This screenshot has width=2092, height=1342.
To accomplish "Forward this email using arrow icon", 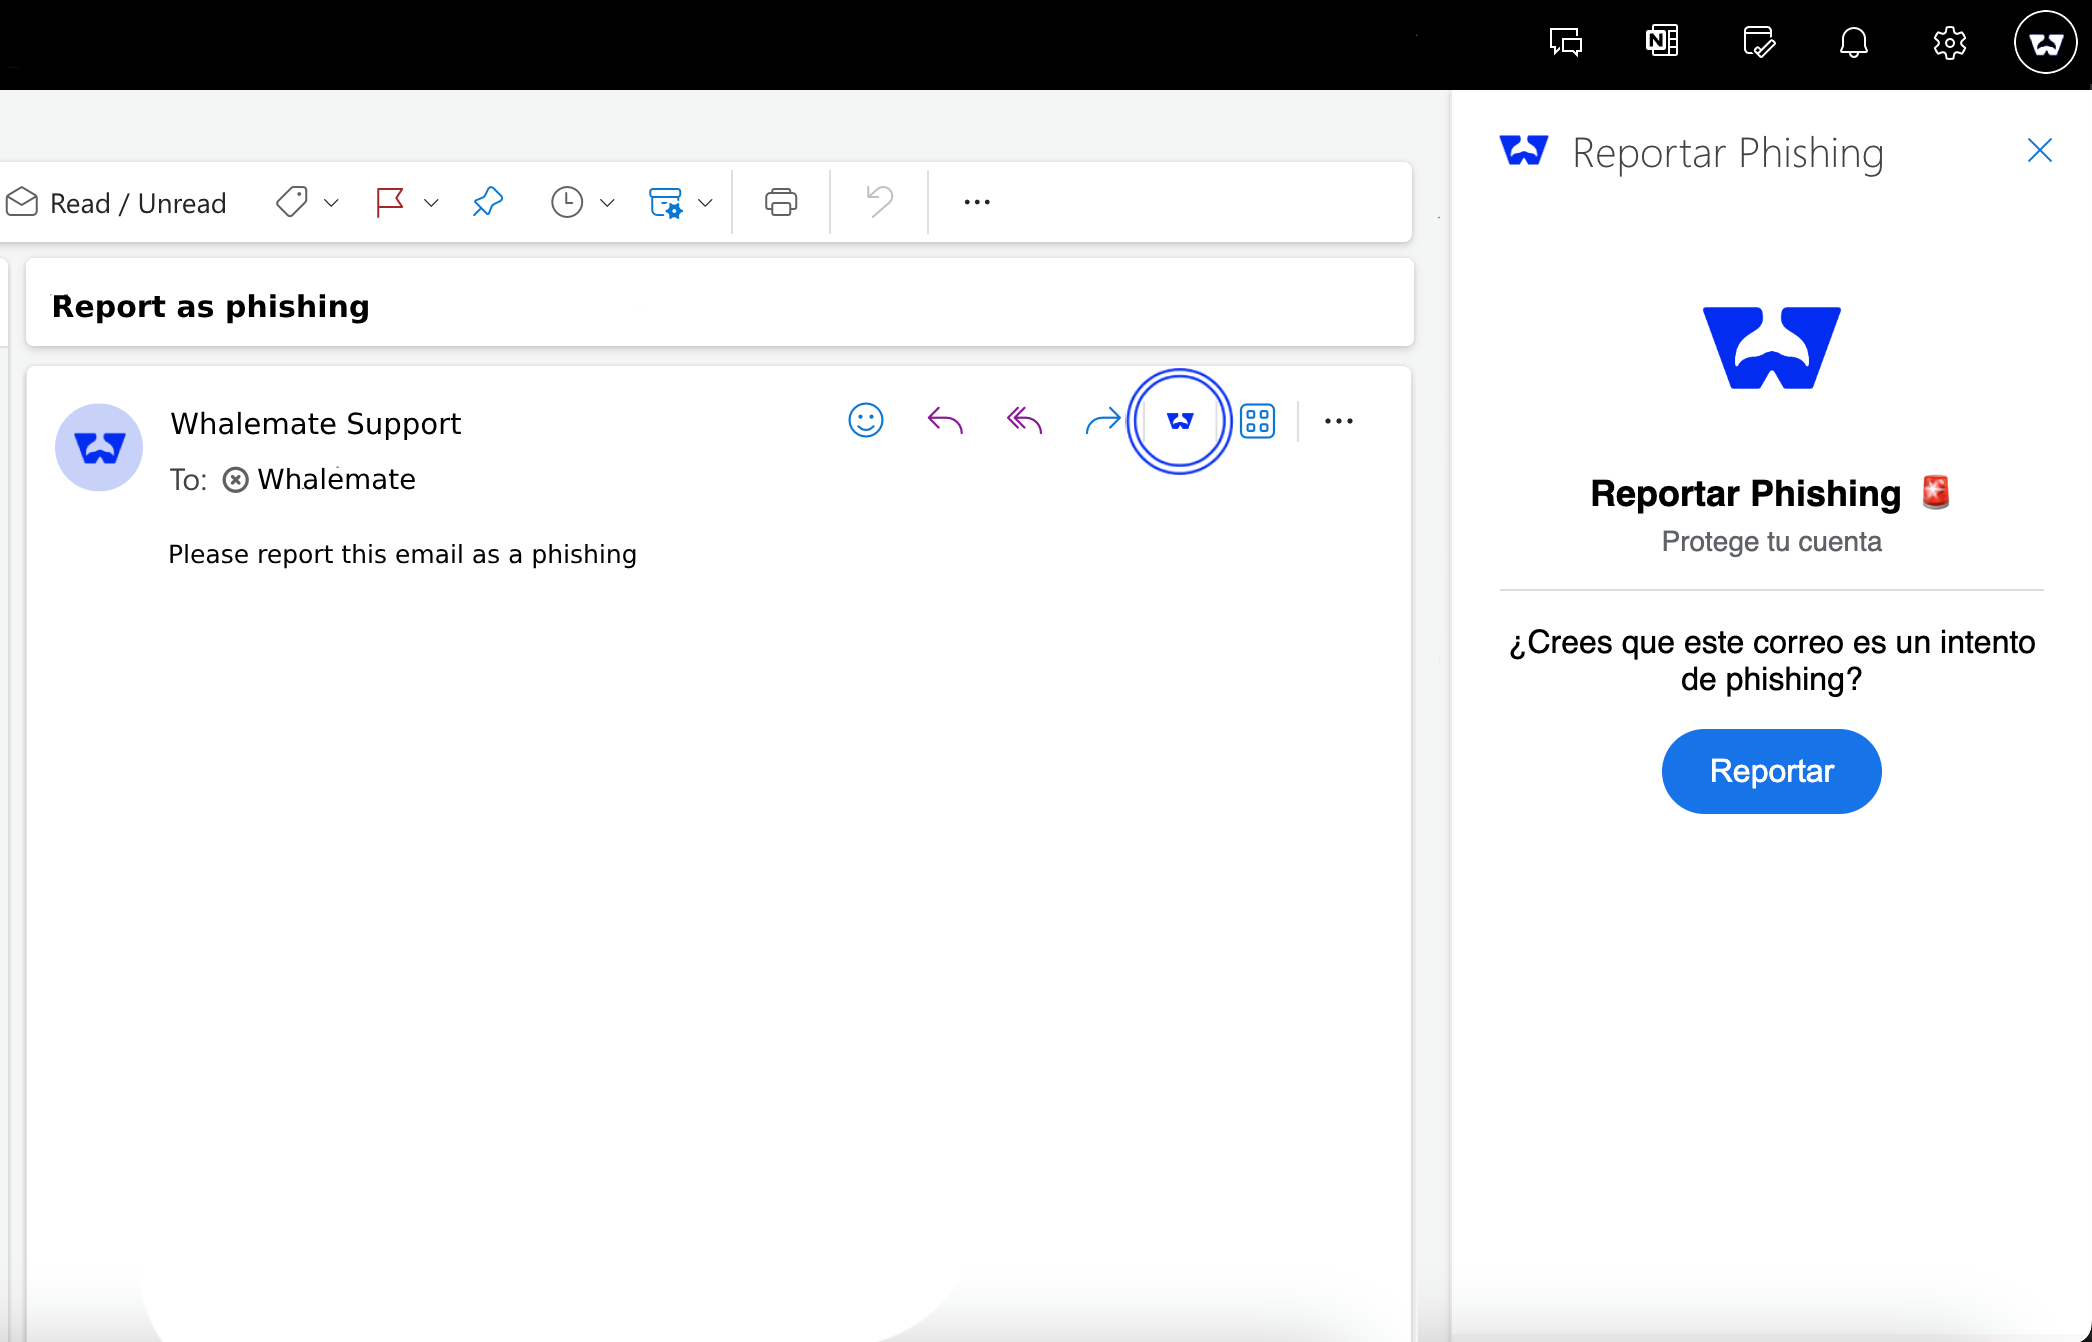I will click(x=1102, y=421).
